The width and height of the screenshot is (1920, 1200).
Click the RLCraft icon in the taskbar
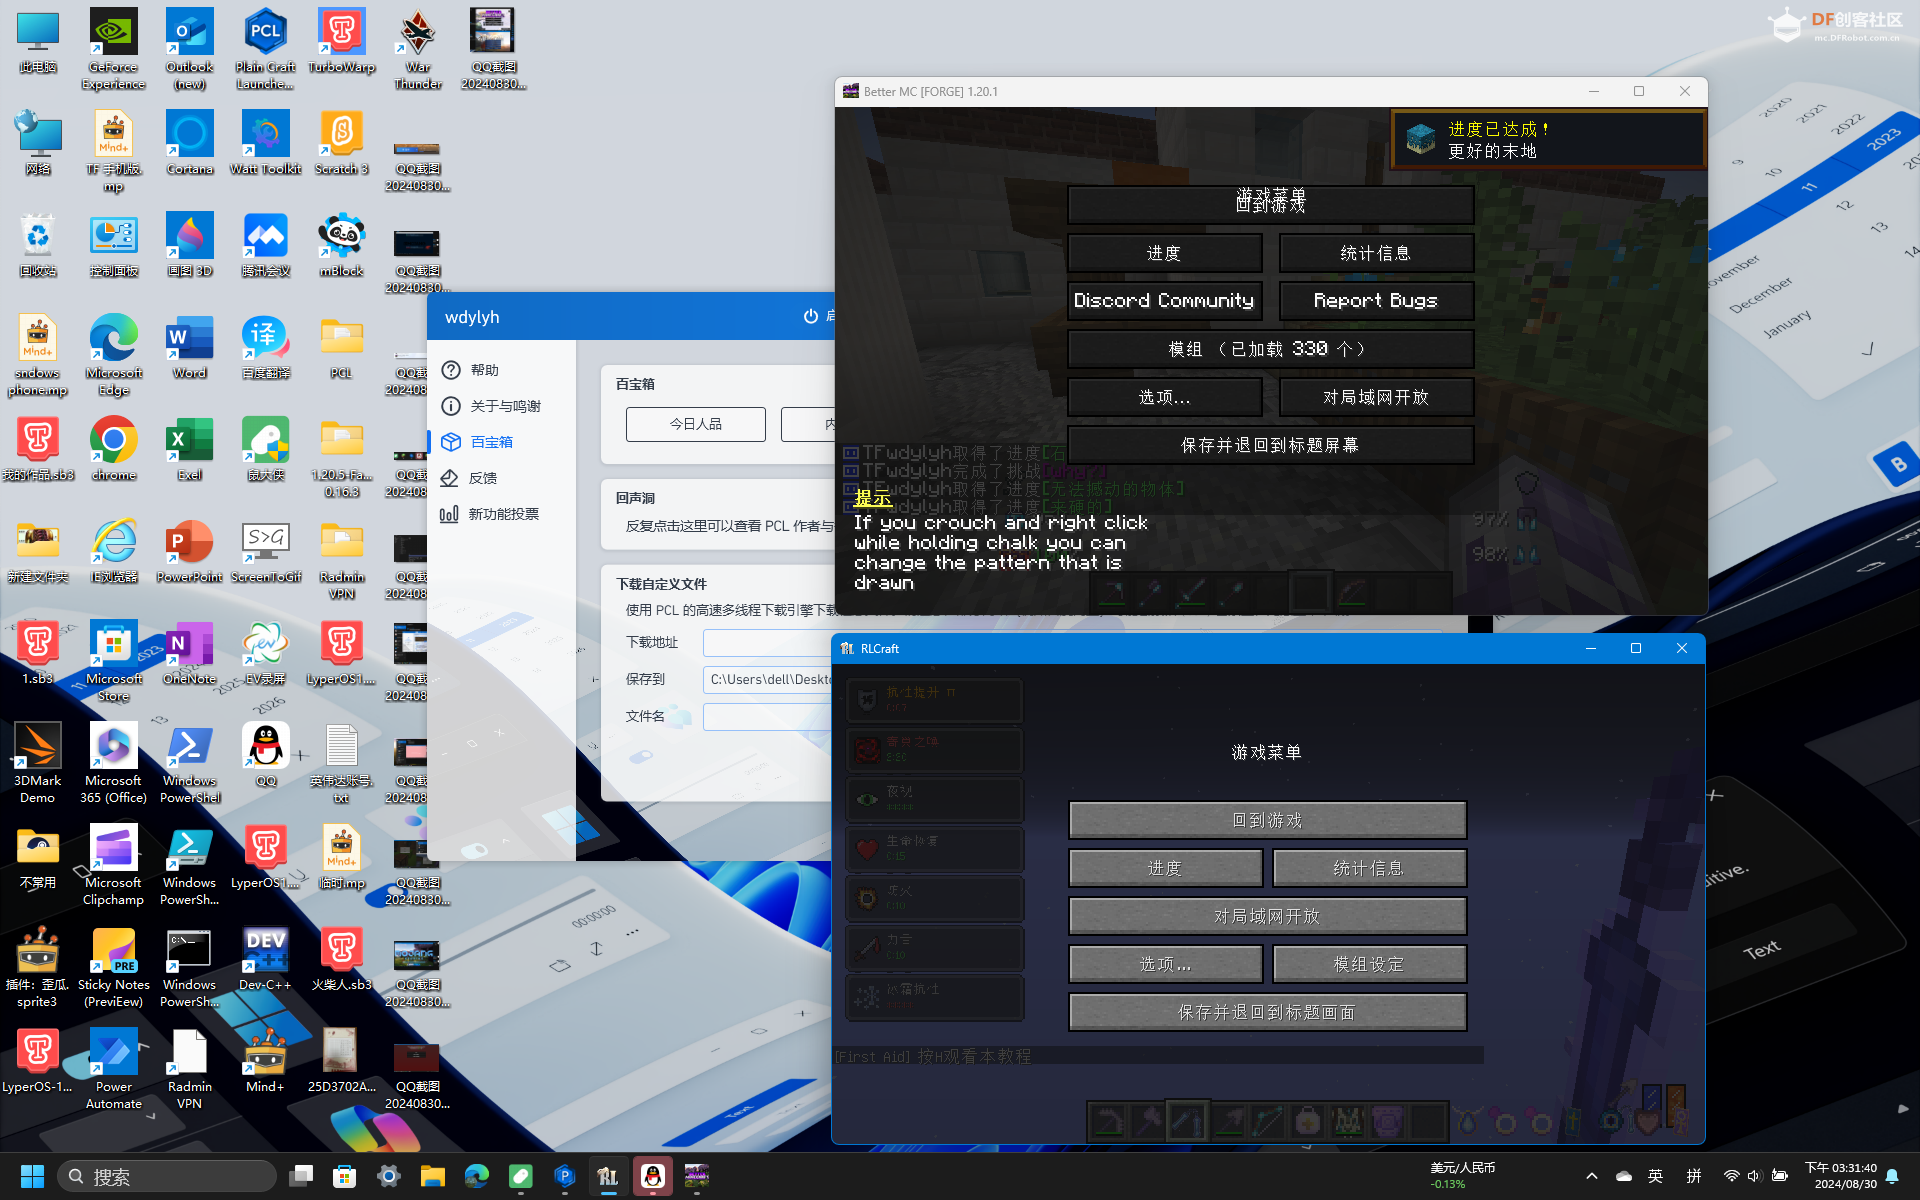point(608,1176)
